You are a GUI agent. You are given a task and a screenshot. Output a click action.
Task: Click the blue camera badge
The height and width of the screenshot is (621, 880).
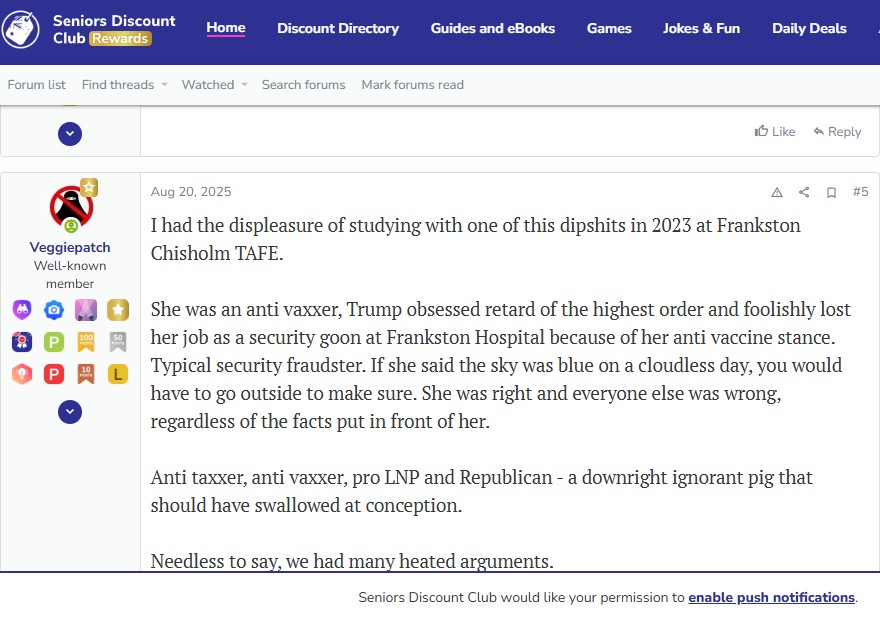tap(54, 309)
